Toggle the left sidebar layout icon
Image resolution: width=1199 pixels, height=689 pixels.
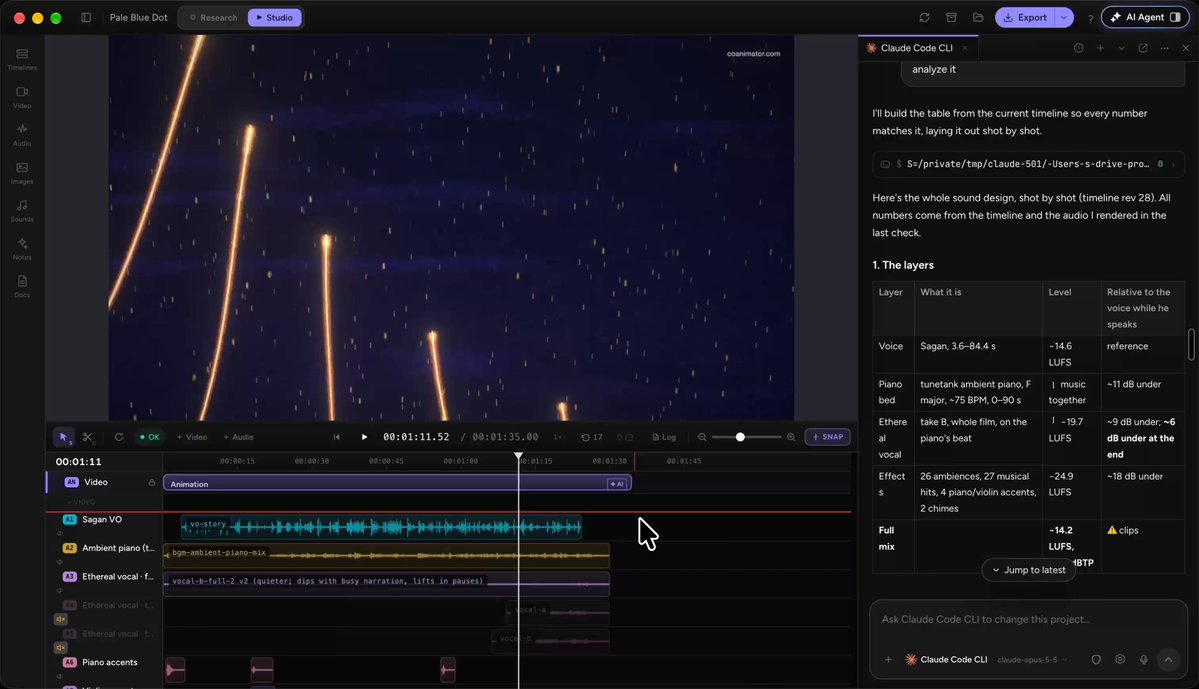click(86, 18)
